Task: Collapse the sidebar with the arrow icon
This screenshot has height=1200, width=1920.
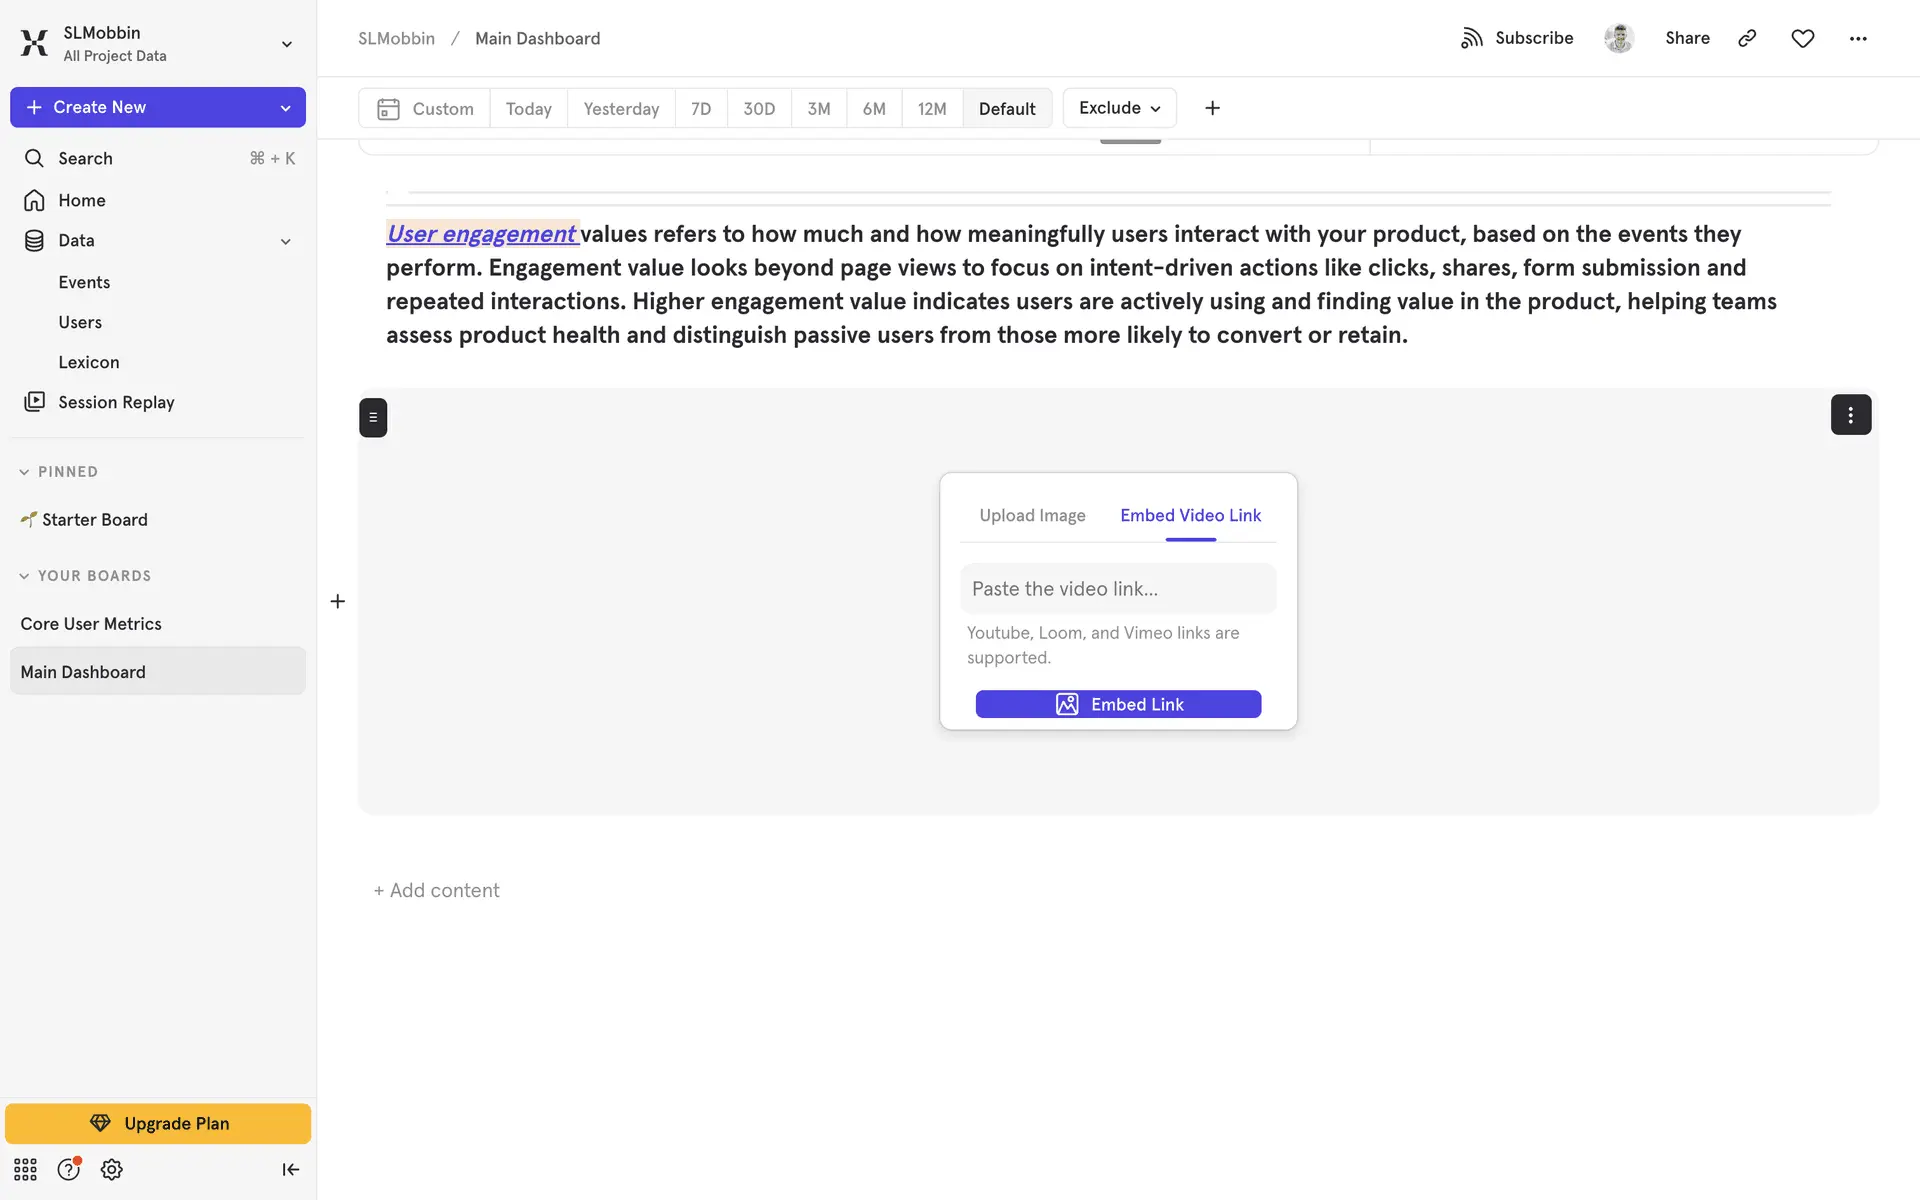Action: tap(290, 1169)
